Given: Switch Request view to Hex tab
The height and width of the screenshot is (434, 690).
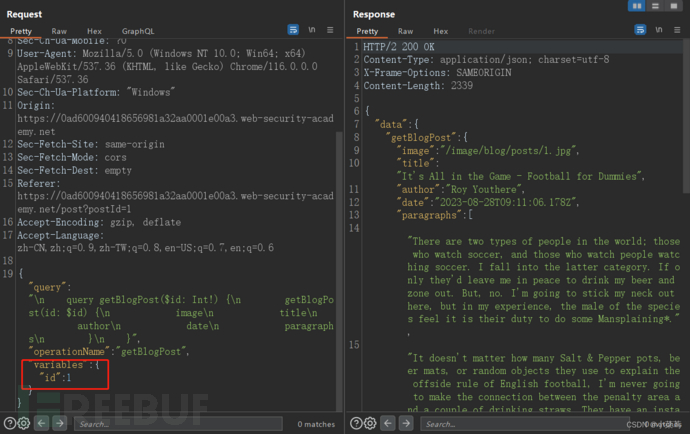Looking at the screenshot, I should pyautogui.click(x=93, y=31).
